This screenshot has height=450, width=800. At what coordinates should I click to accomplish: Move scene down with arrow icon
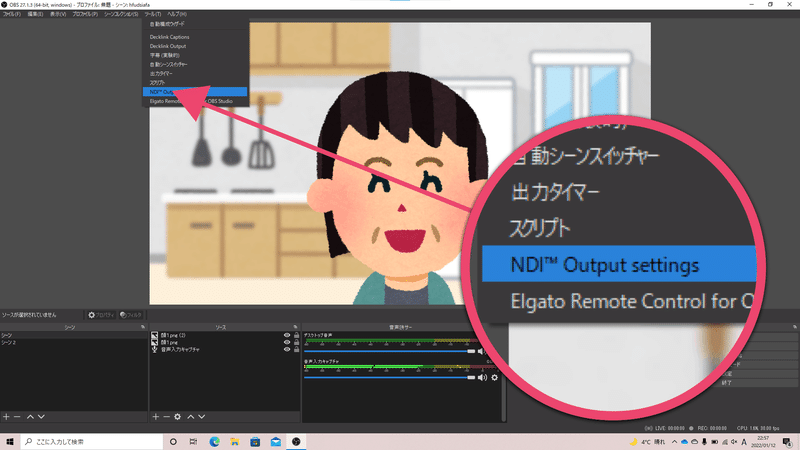(x=41, y=417)
